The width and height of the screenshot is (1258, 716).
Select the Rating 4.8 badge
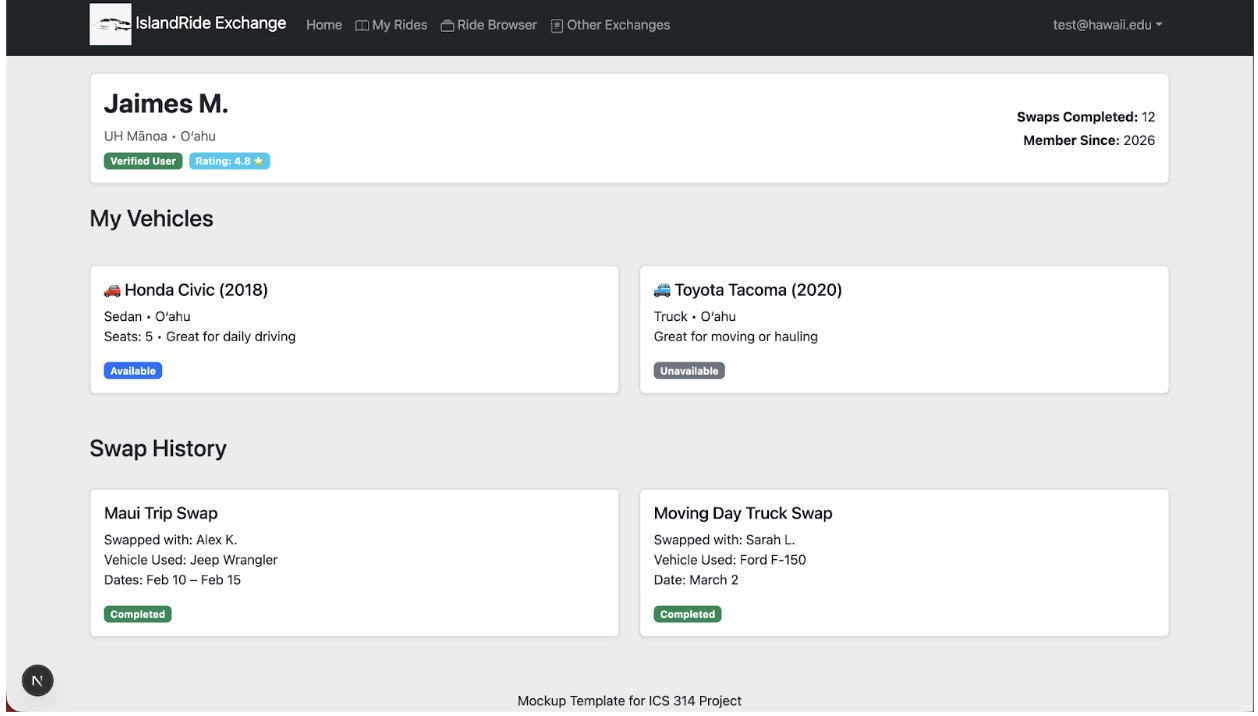coord(229,160)
